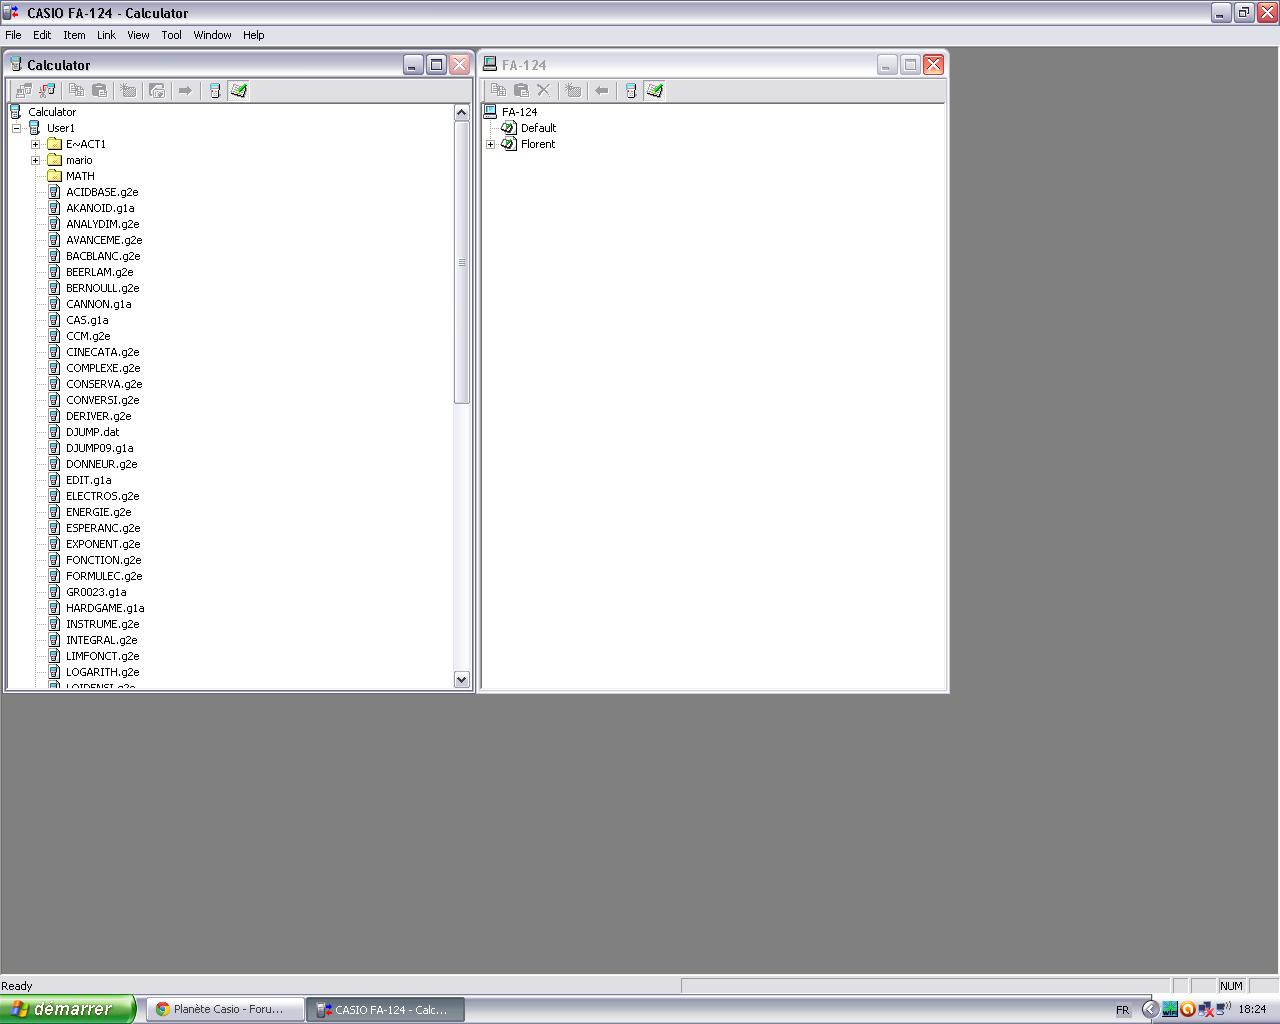Expand the mario folder
This screenshot has height=1024, width=1280.
[35, 160]
